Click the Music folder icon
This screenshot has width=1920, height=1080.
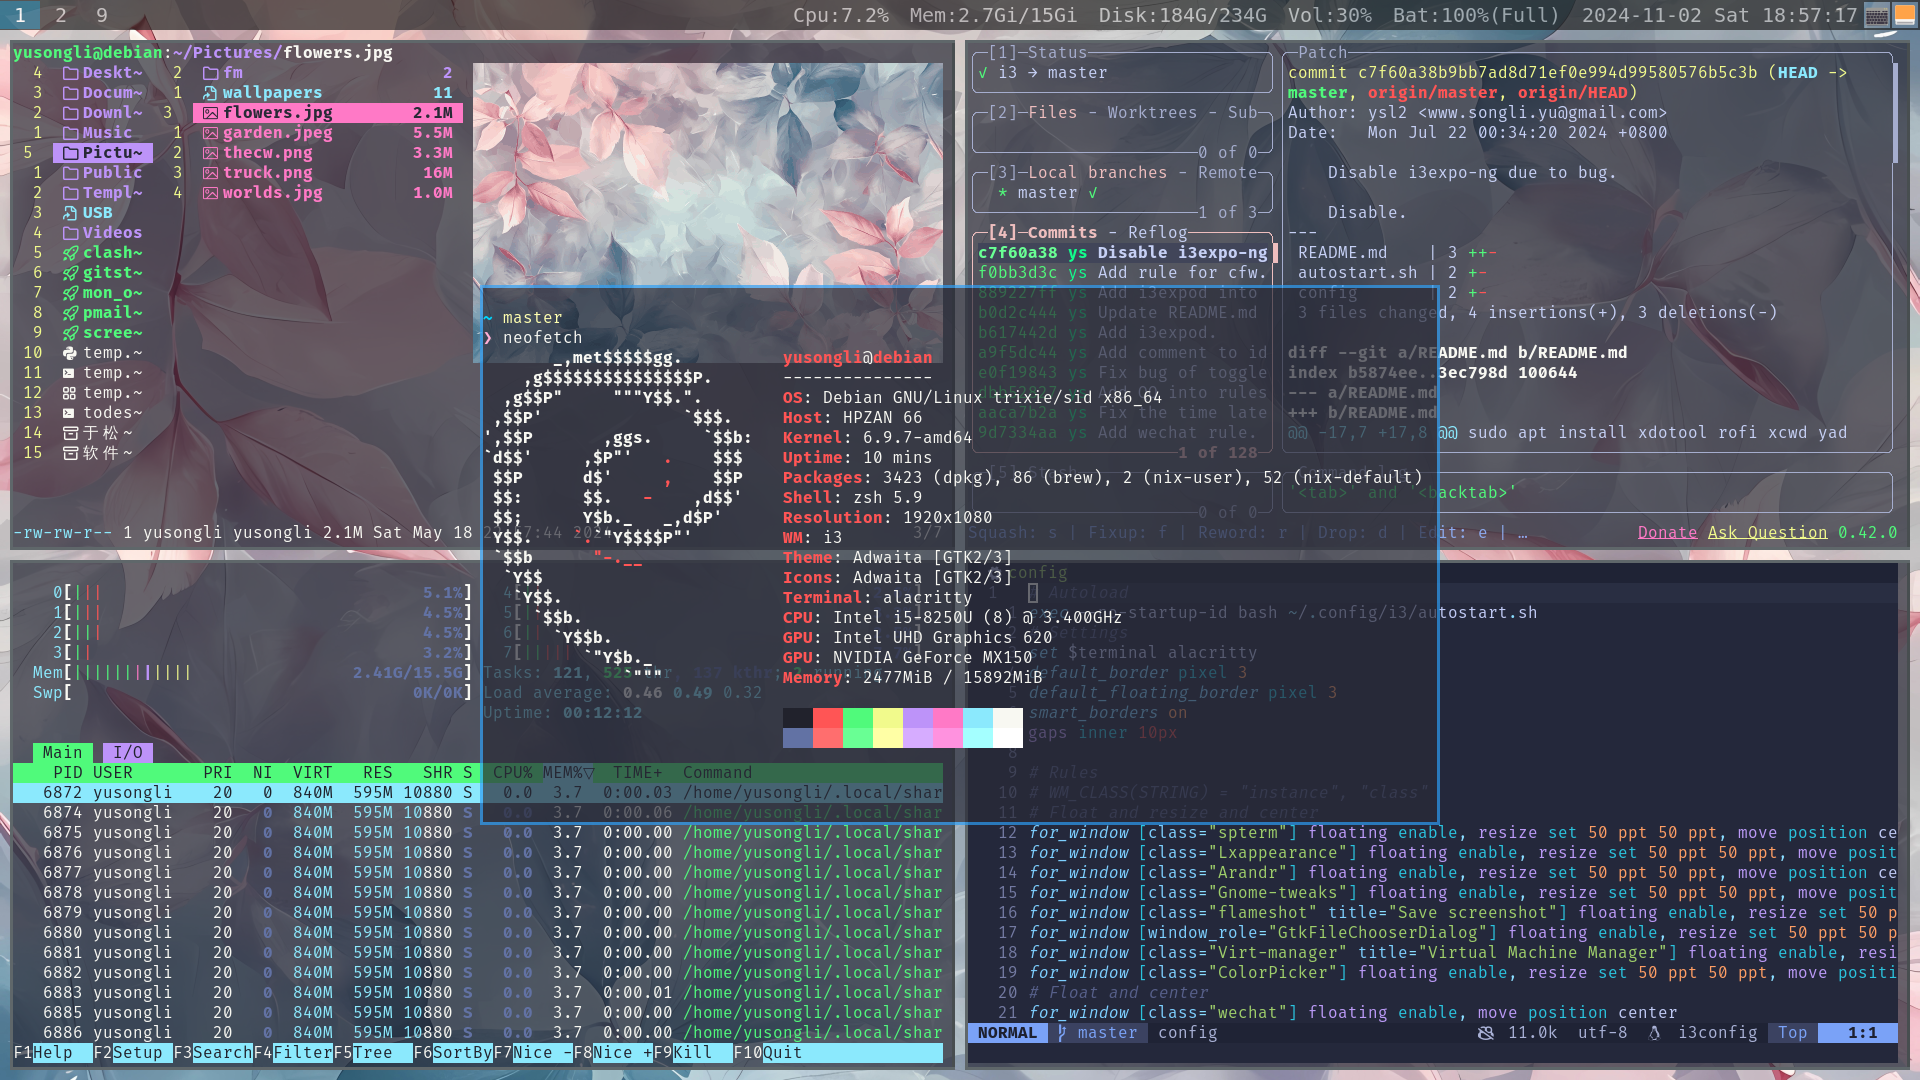coord(70,133)
